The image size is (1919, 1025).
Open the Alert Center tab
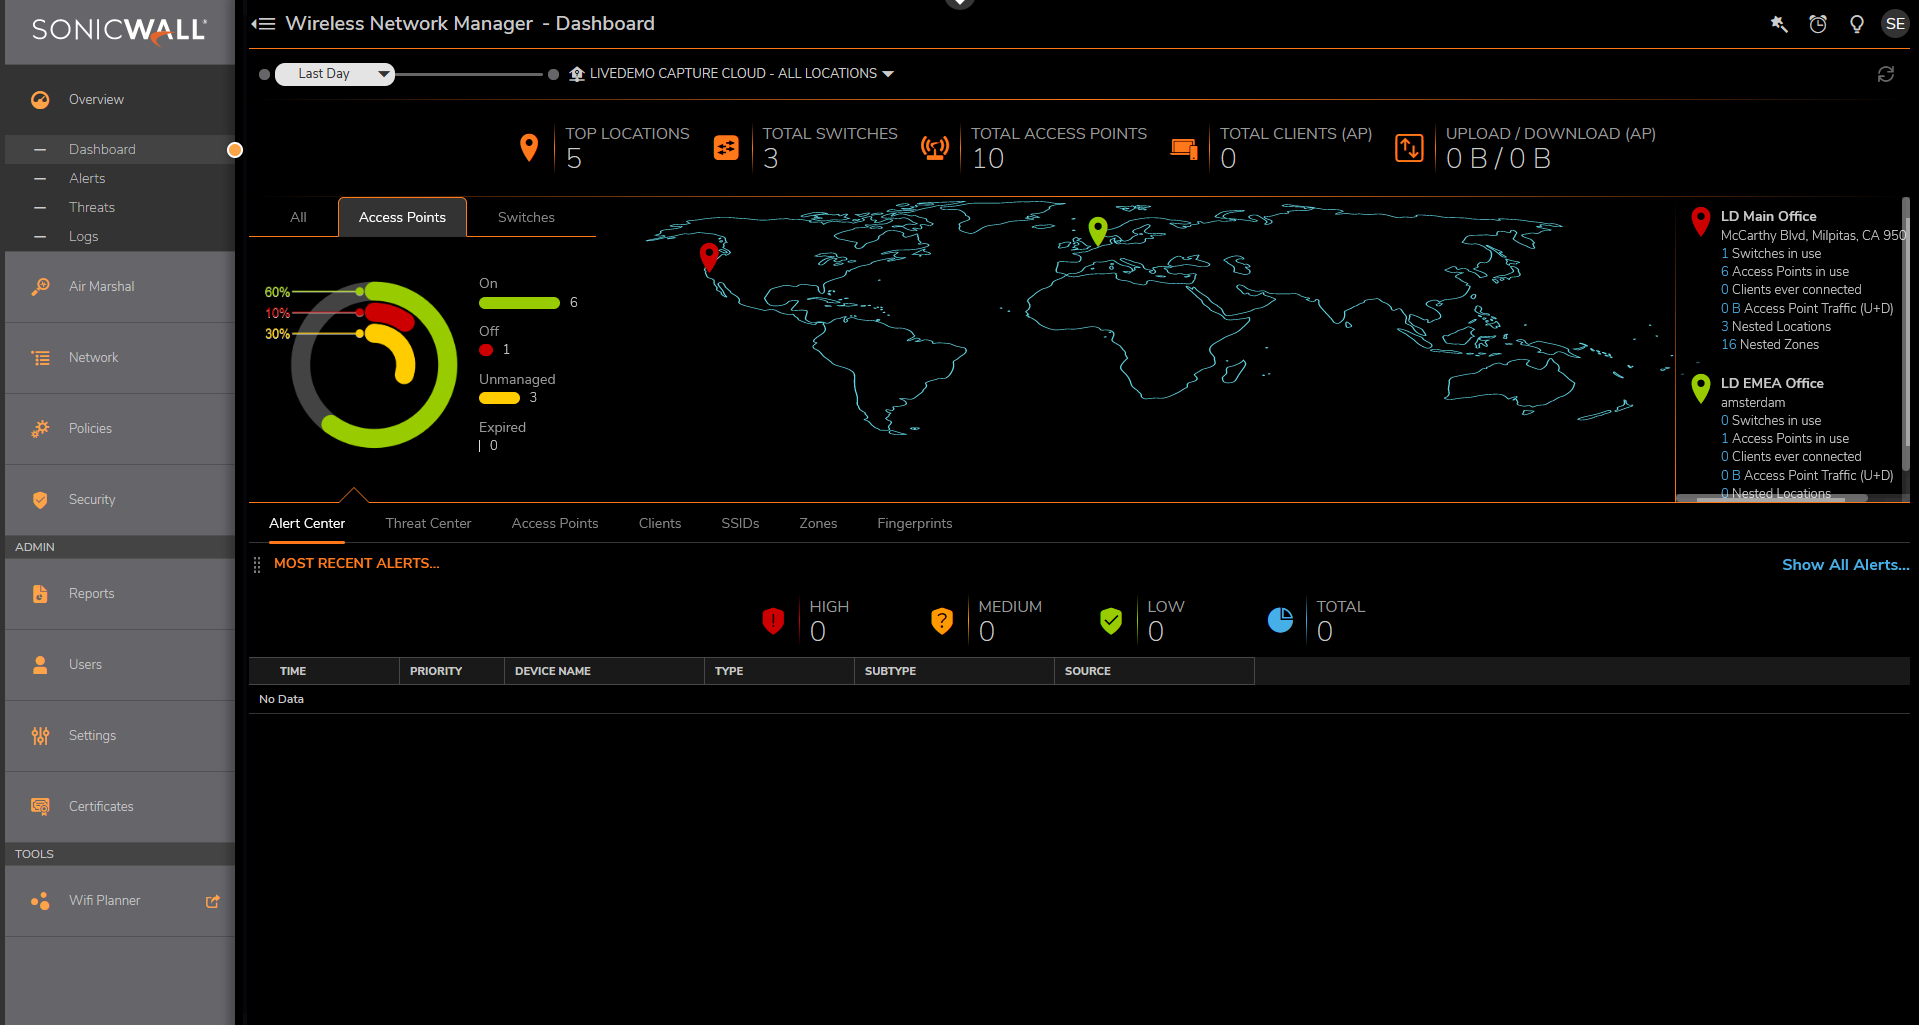click(307, 524)
